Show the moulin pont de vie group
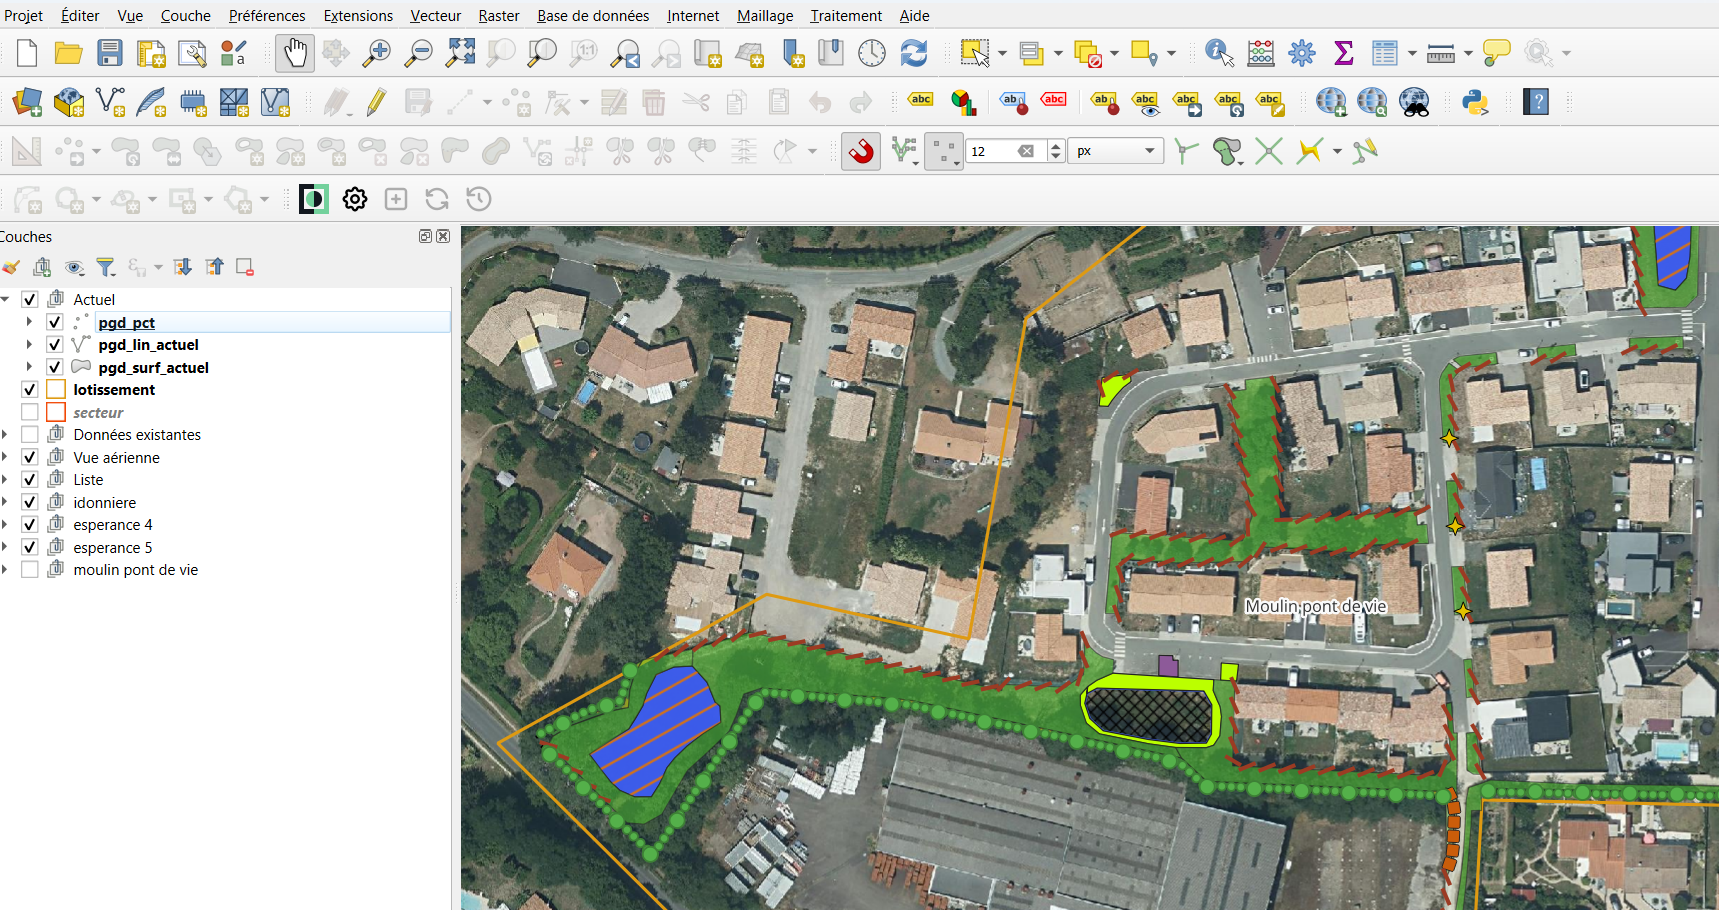Screen dimensions: 1719x910 pos(30,569)
